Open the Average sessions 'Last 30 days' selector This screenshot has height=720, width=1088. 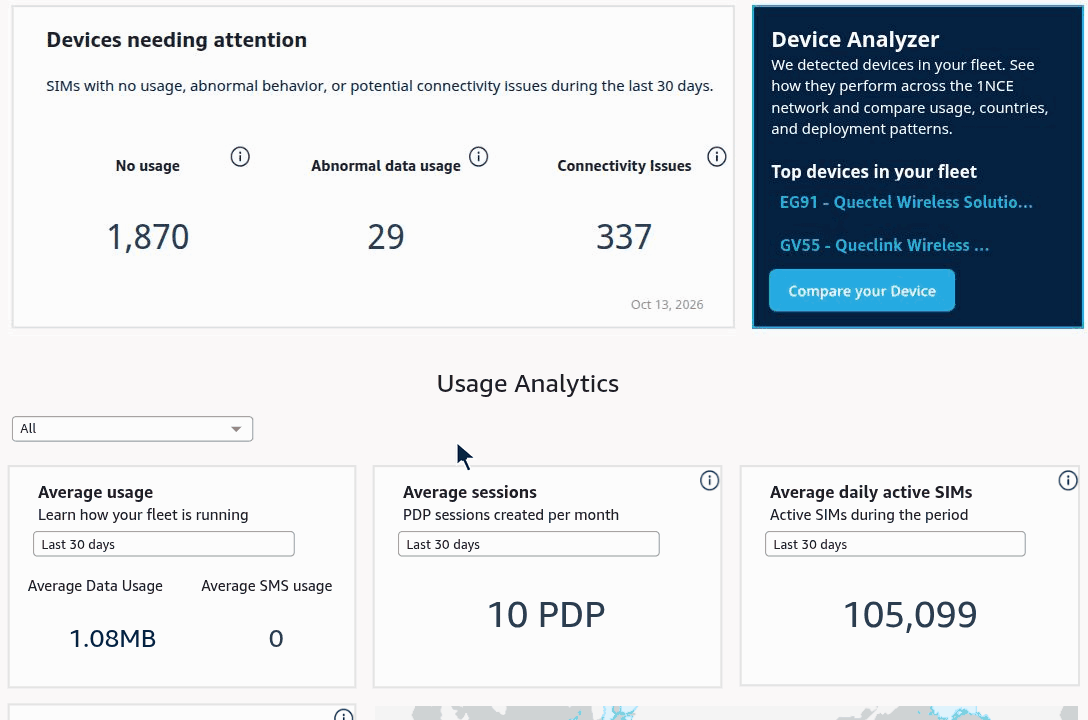click(x=529, y=544)
